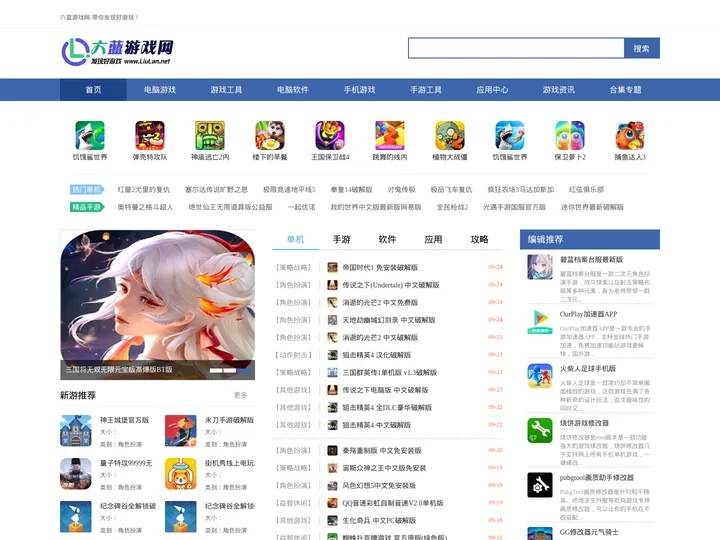720x540 pixels.
Task: Open the 奥特曼之格斗超人 link
Action: pyautogui.click(x=145, y=207)
